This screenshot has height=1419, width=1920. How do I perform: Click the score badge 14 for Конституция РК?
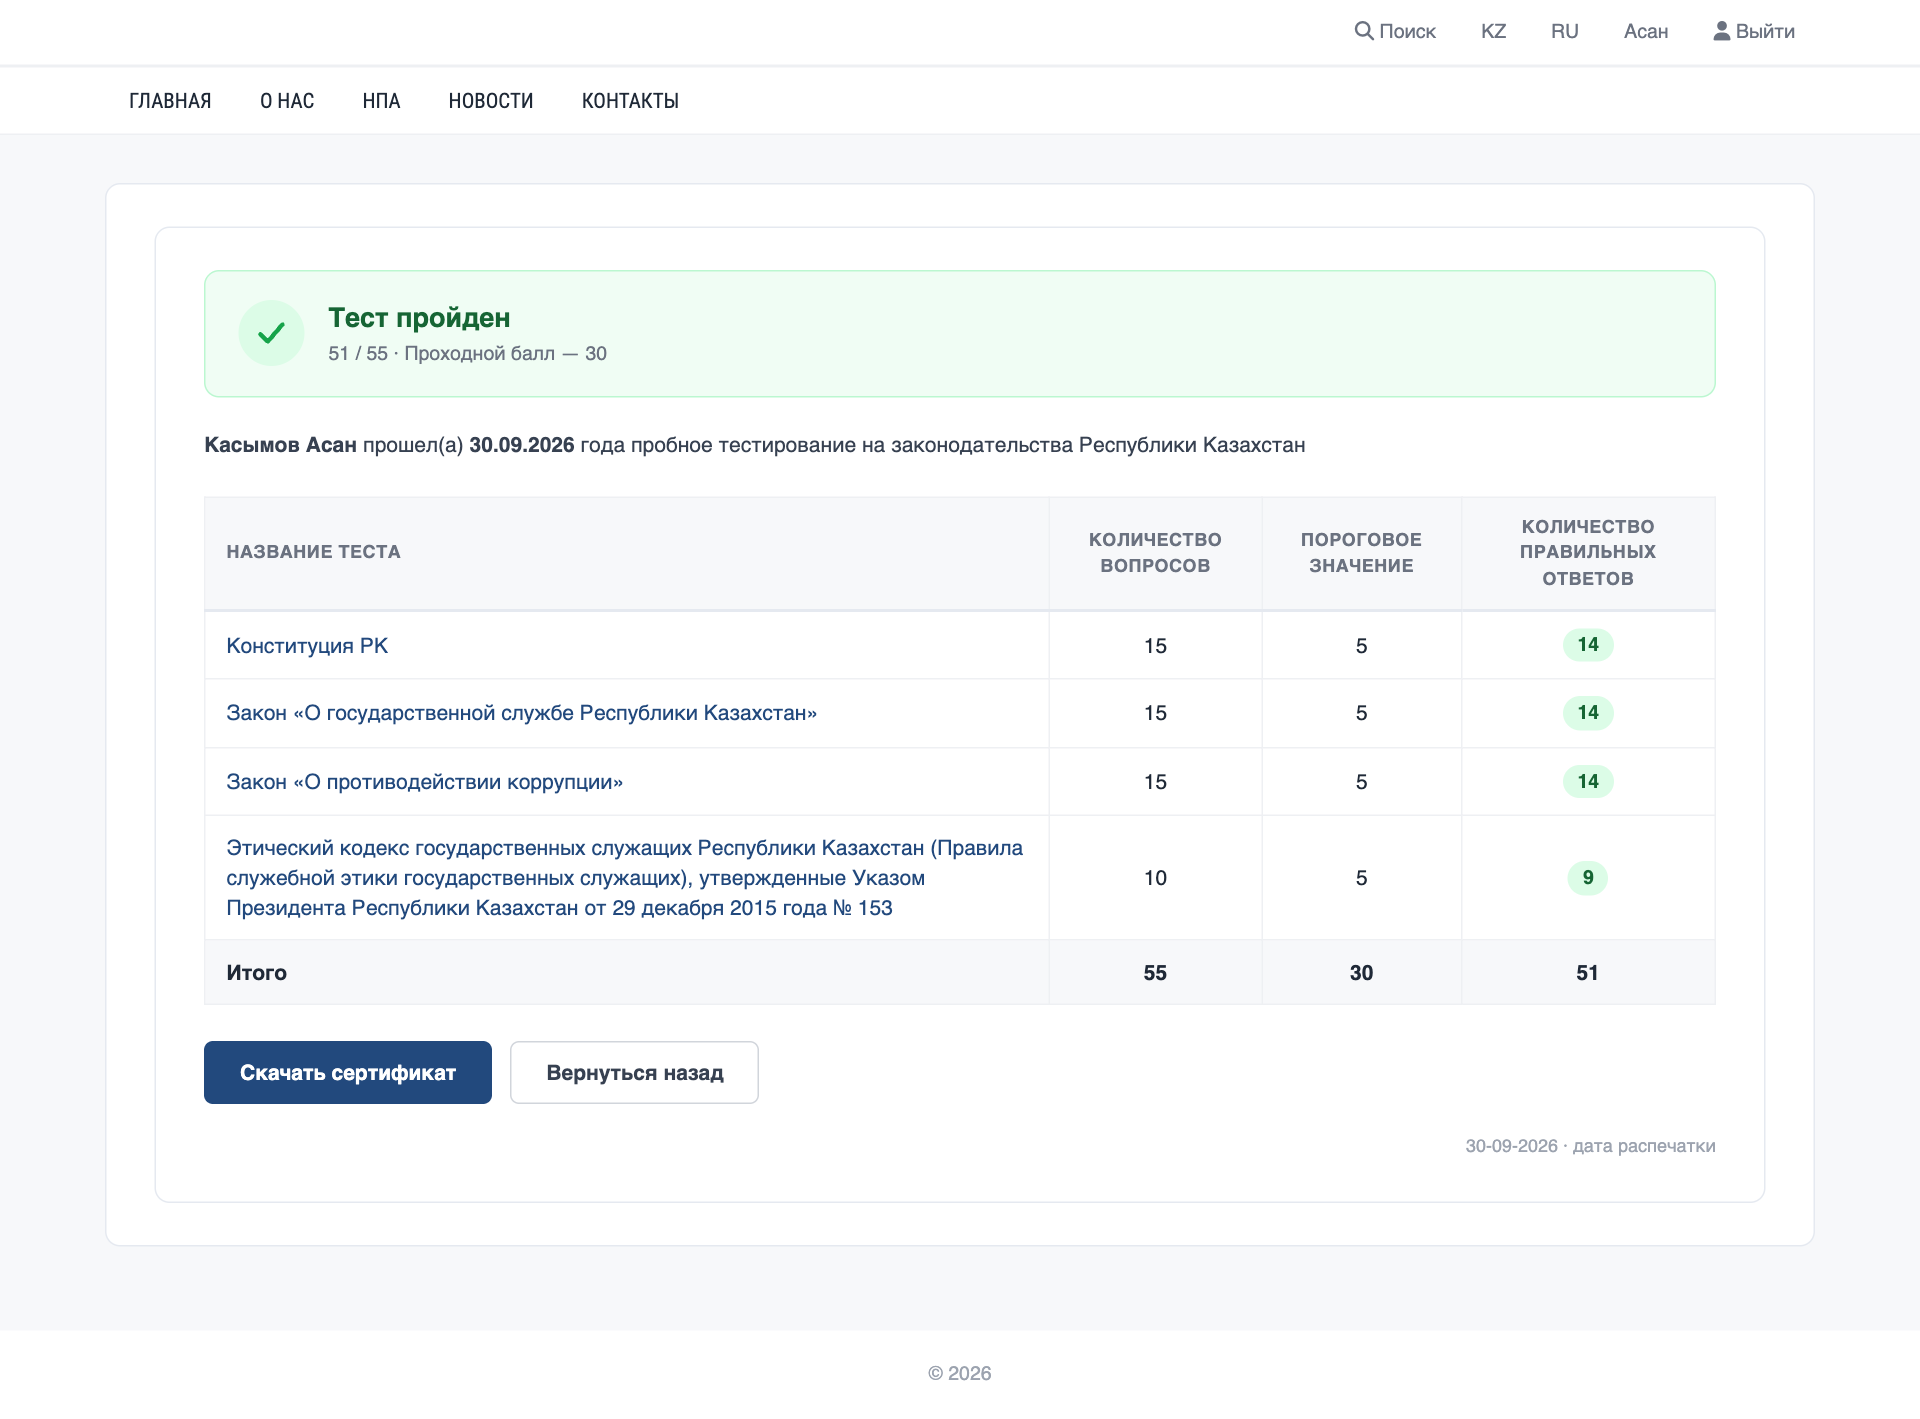click(x=1588, y=645)
